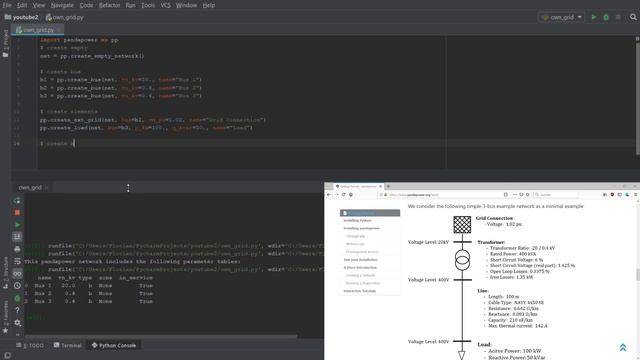Open console command history clock icon
The height and width of the screenshot is (360, 640).
pos(17,286)
